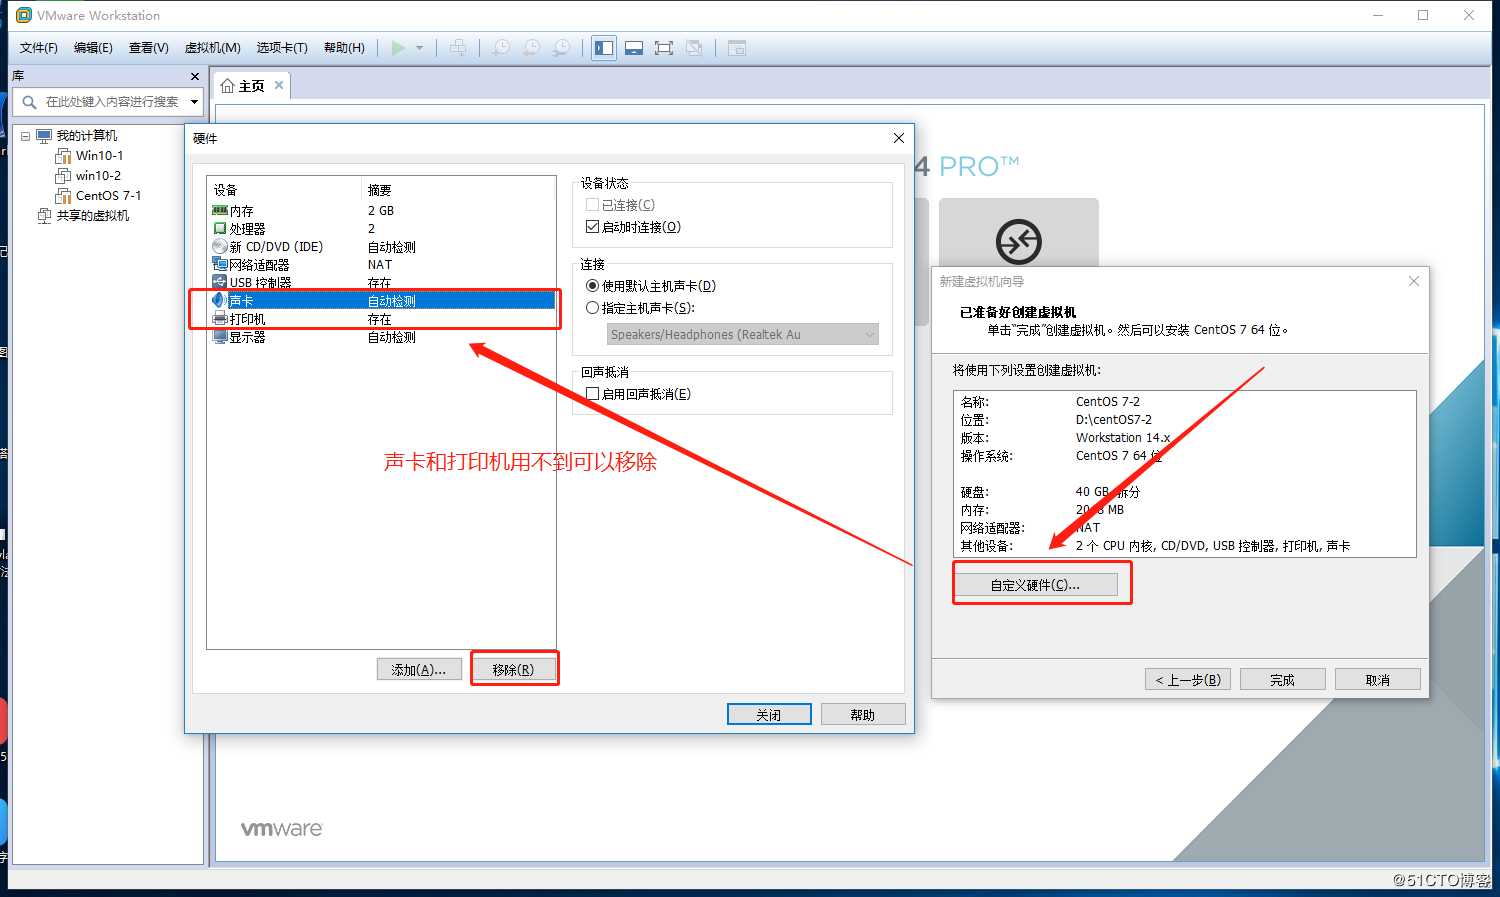This screenshot has width=1500, height=897.
Task: Close the 库 library panel
Action: (x=195, y=76)
